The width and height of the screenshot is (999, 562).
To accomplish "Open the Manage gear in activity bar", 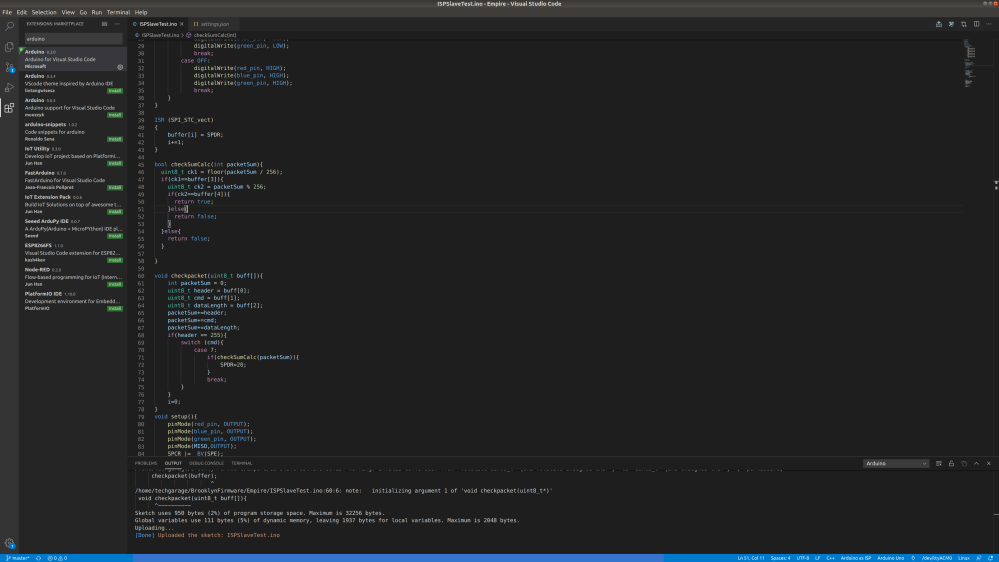I will coord(9,544).
